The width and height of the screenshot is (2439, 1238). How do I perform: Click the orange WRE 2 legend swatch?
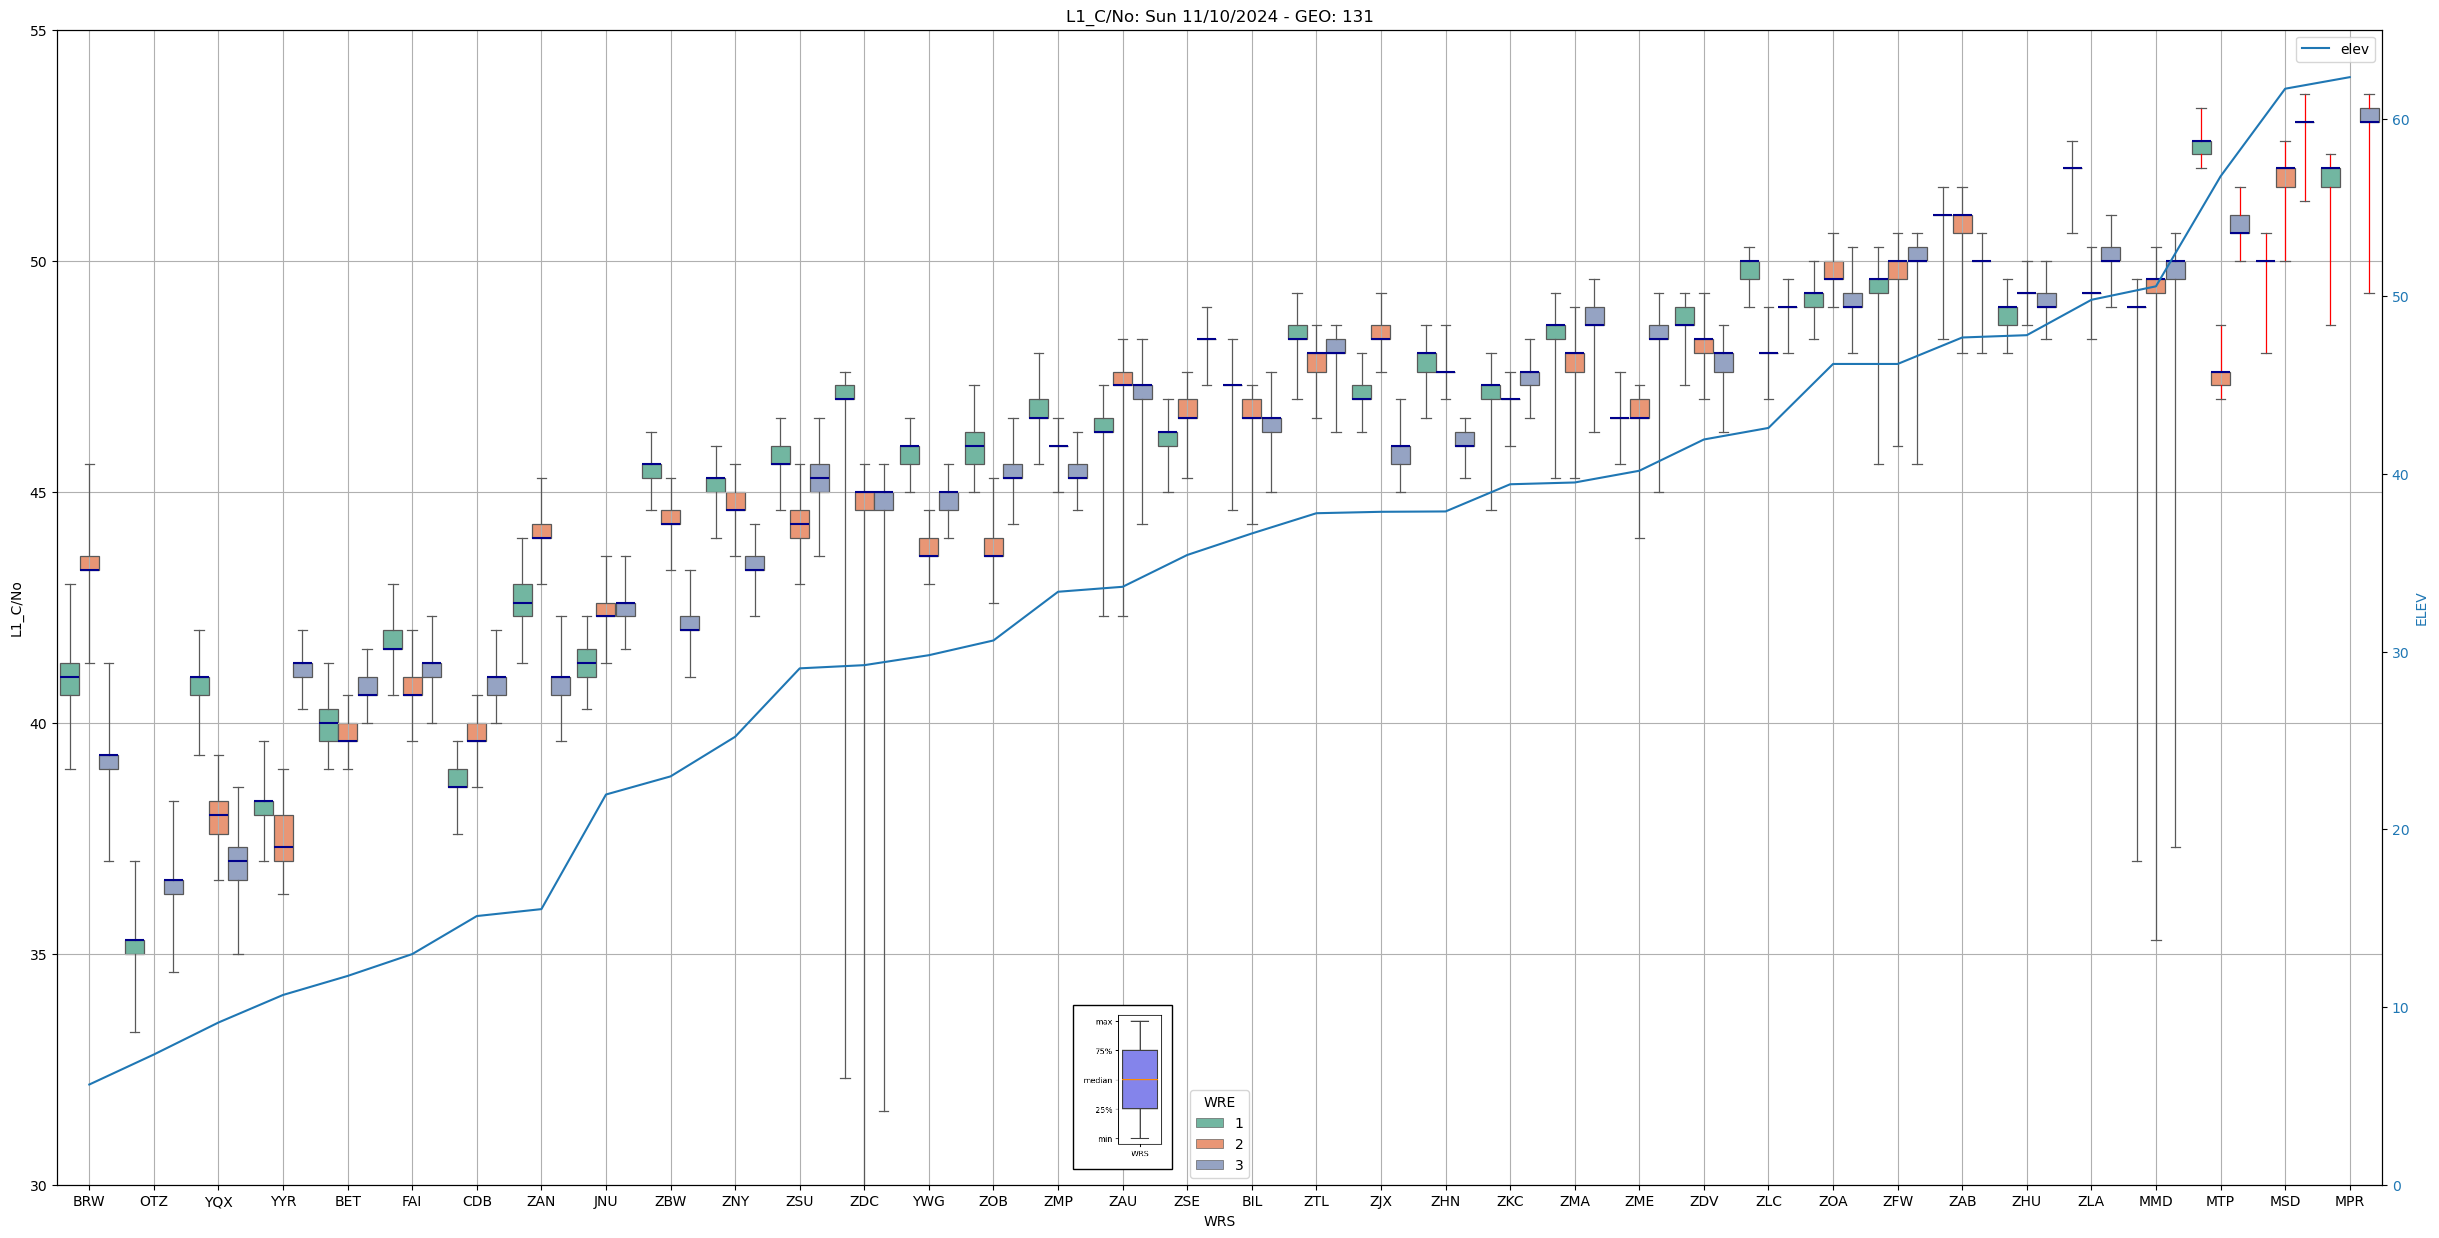click(1209, 1144)
